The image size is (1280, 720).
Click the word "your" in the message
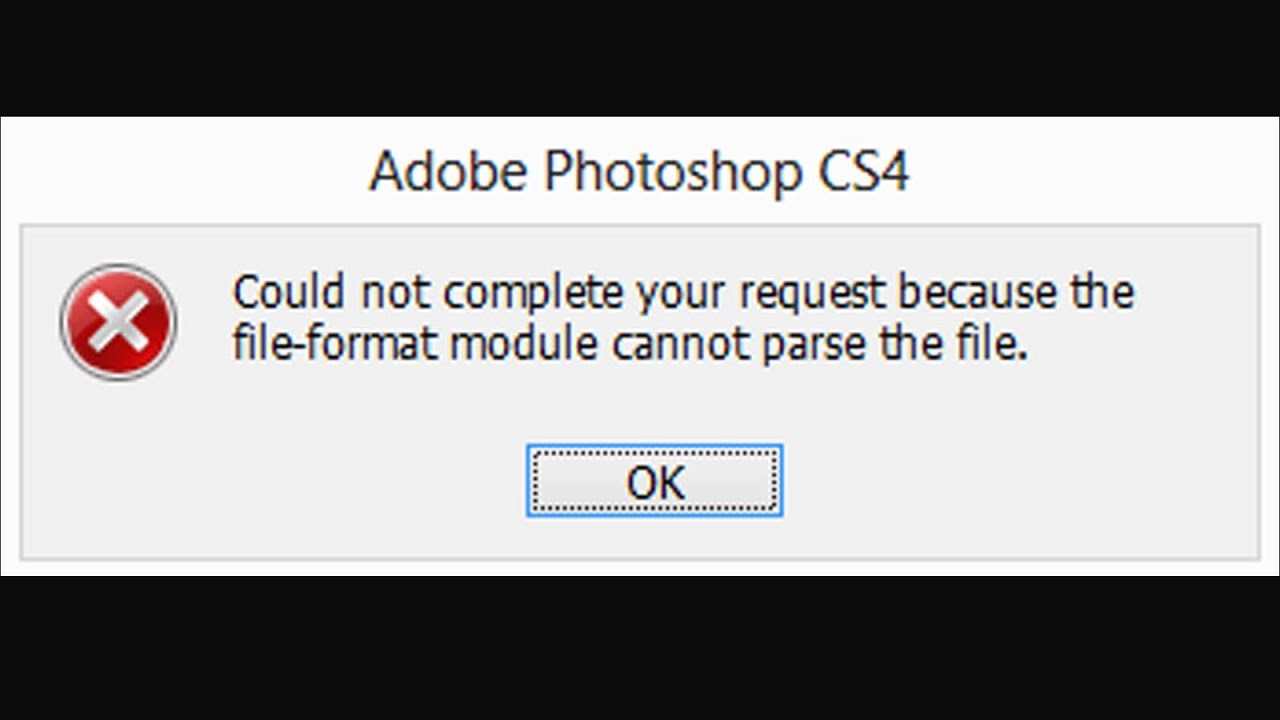click(x=689, y=293)
